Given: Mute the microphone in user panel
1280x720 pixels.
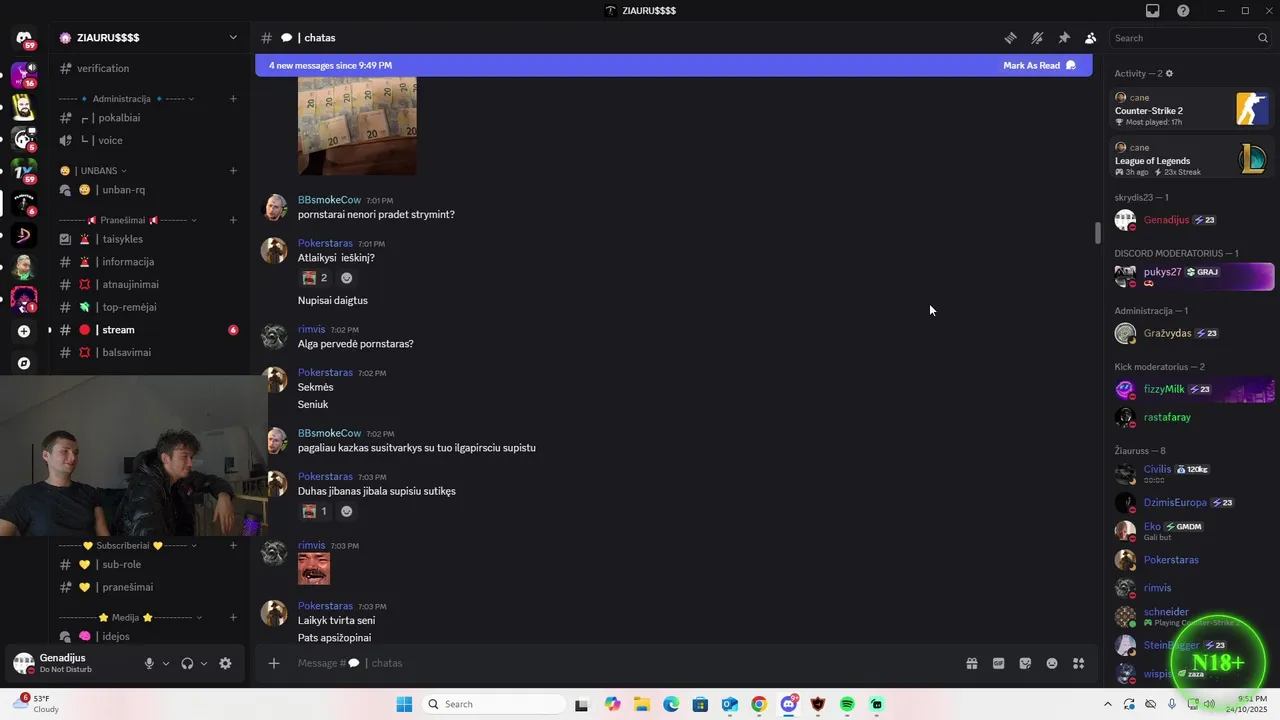Looking at the screenshot, I should (149, 663).
